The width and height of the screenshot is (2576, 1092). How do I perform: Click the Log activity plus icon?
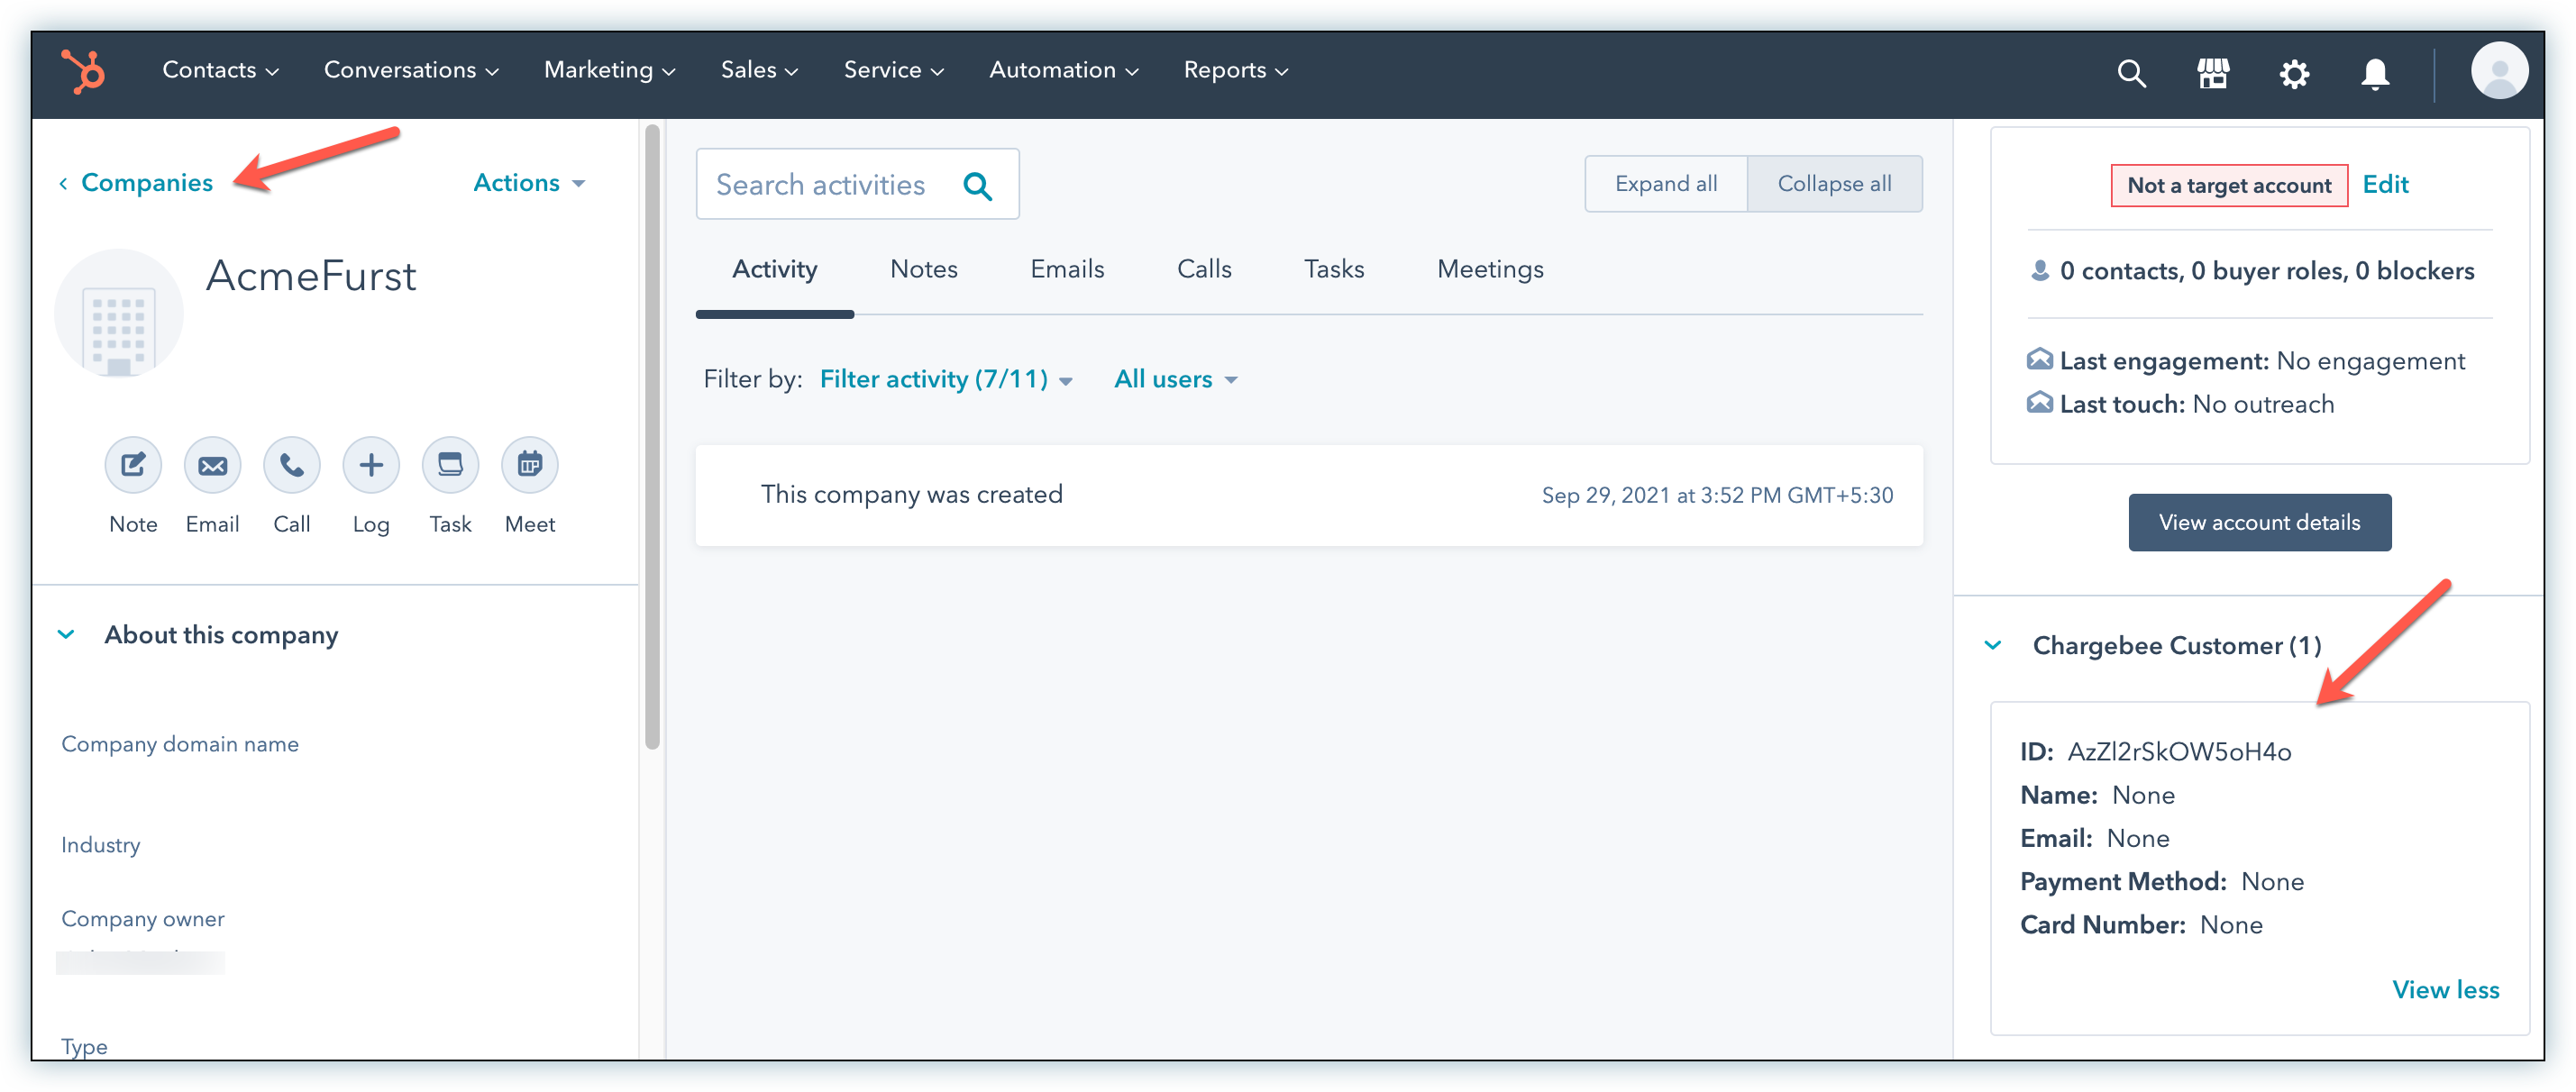[371, 465]
